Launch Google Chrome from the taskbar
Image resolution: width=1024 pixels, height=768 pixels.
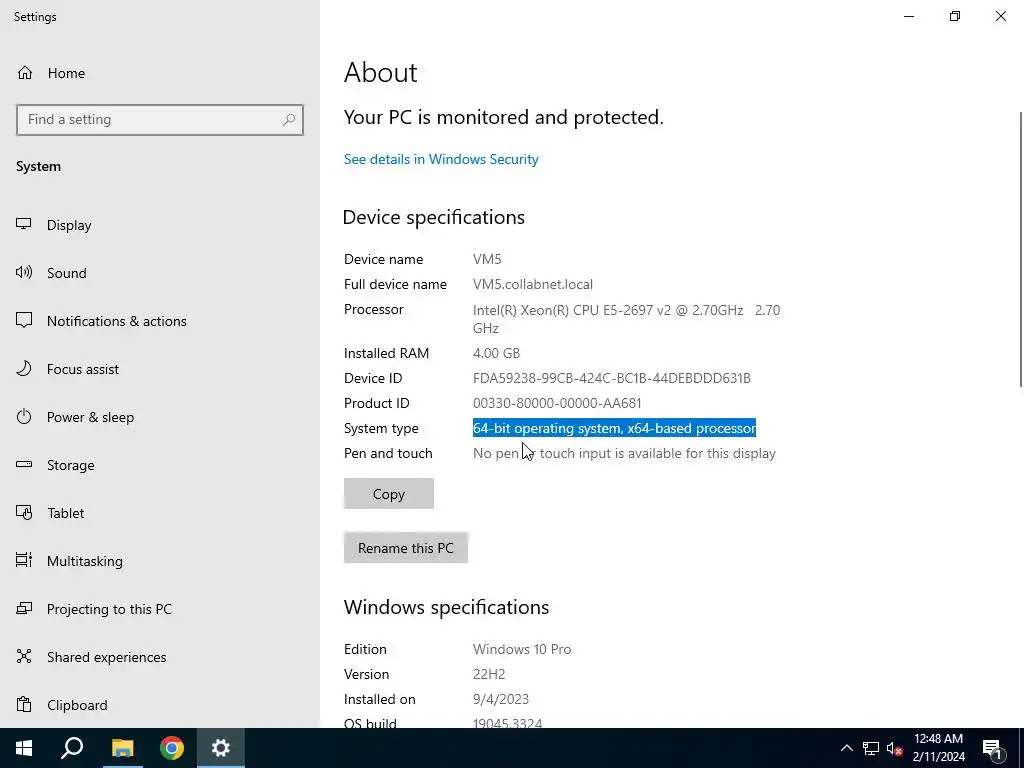[172, 748]
